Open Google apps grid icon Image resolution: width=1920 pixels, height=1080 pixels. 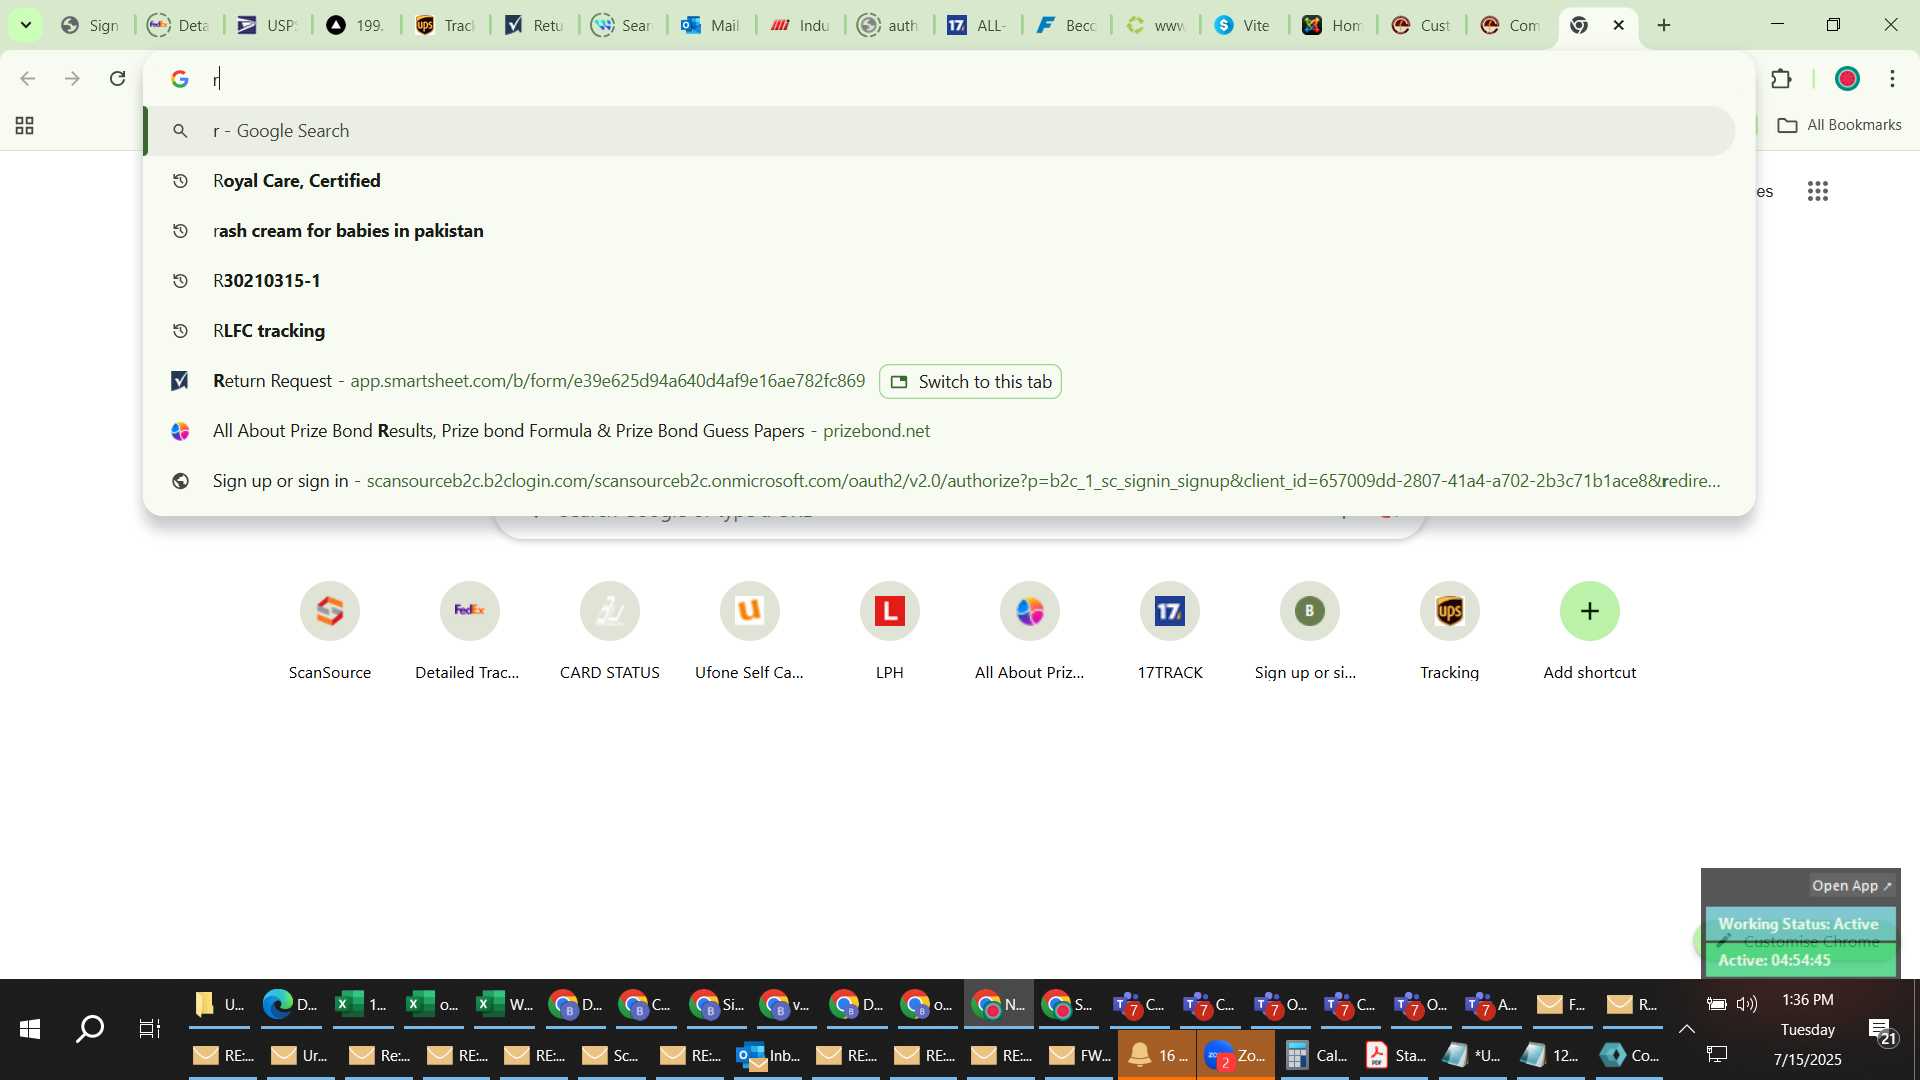(x=1818, y=191)
